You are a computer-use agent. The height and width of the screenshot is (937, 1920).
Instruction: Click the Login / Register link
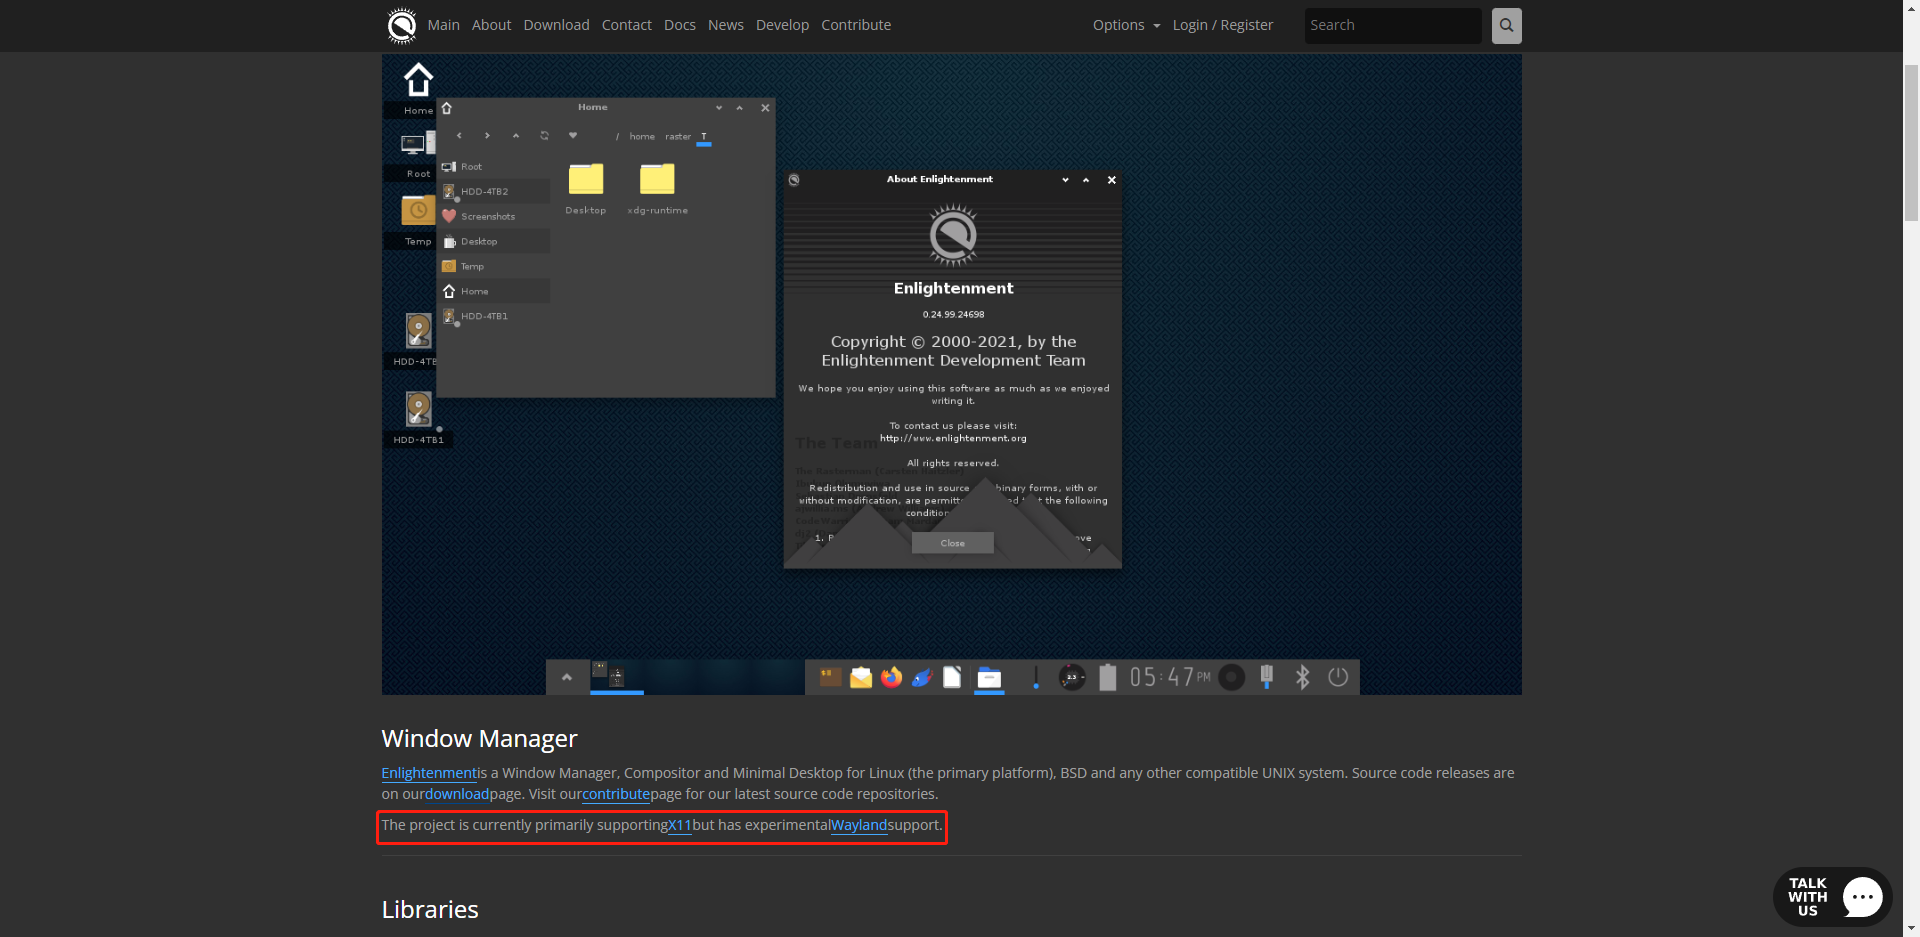click(x=1222, y=25)
